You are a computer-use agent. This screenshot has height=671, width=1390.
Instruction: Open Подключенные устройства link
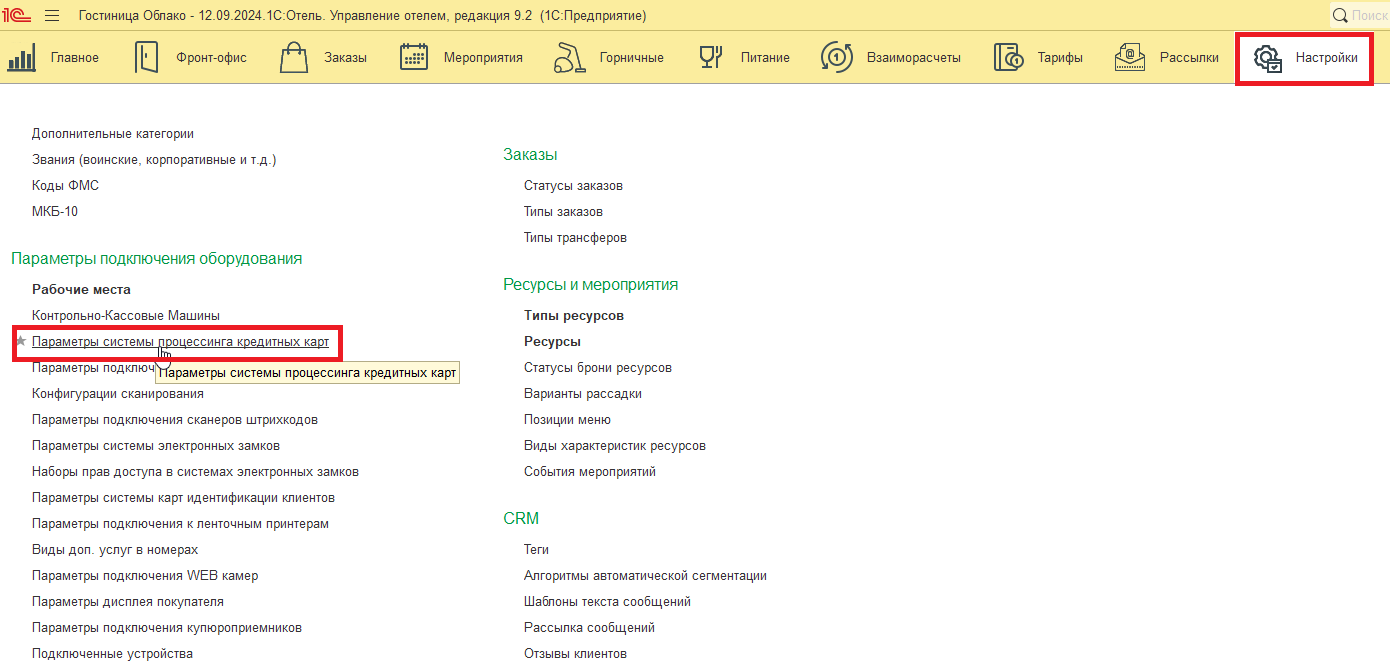click(112, 653)
